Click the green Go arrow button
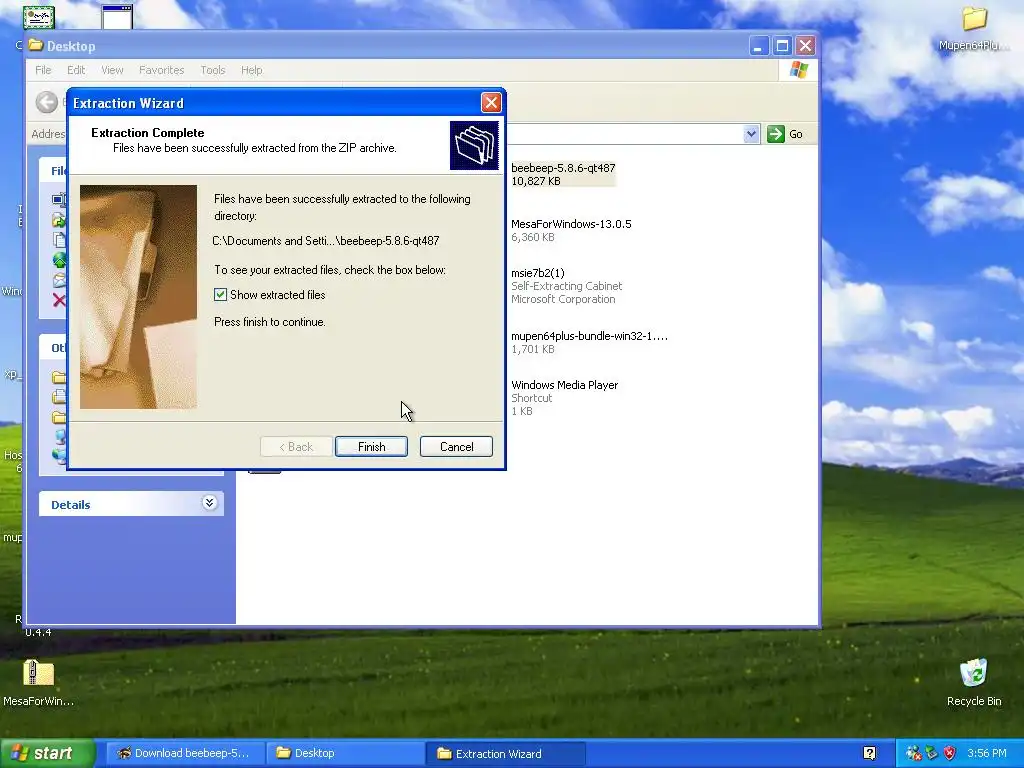 (x=775, y=134)
